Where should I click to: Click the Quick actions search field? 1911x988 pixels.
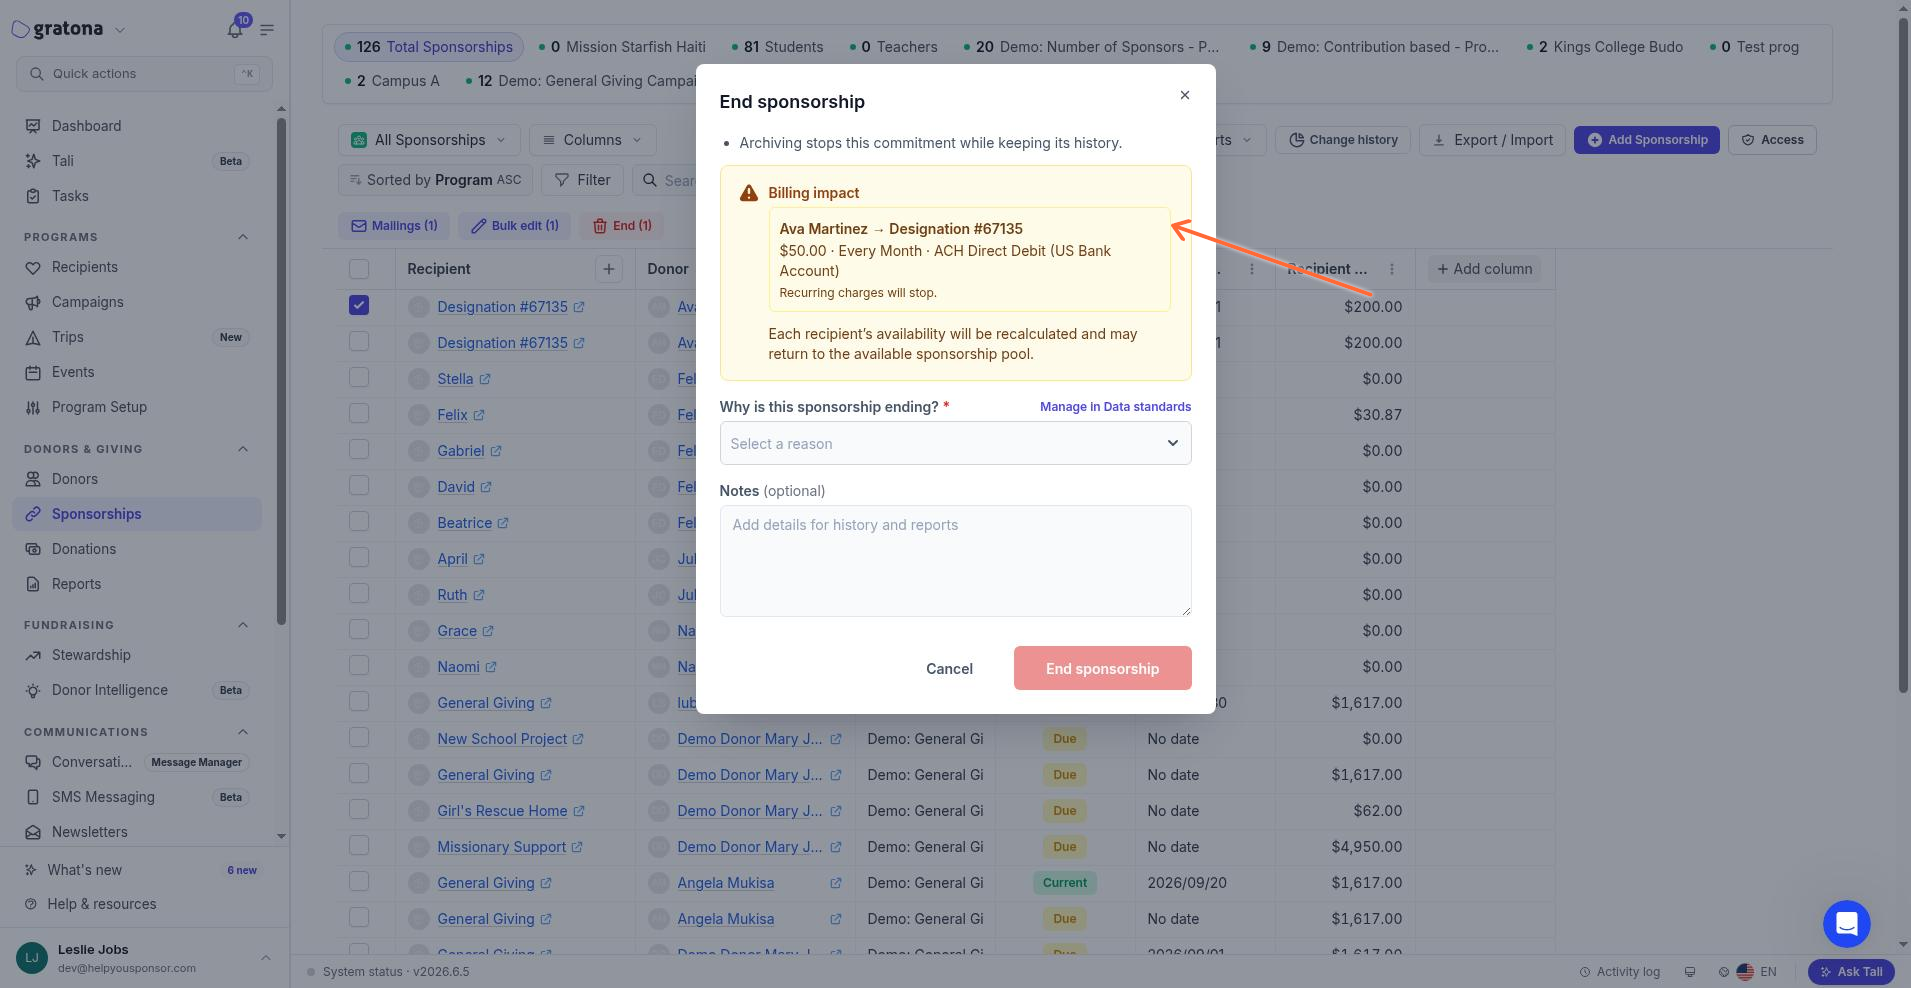[x=144, y=74]
